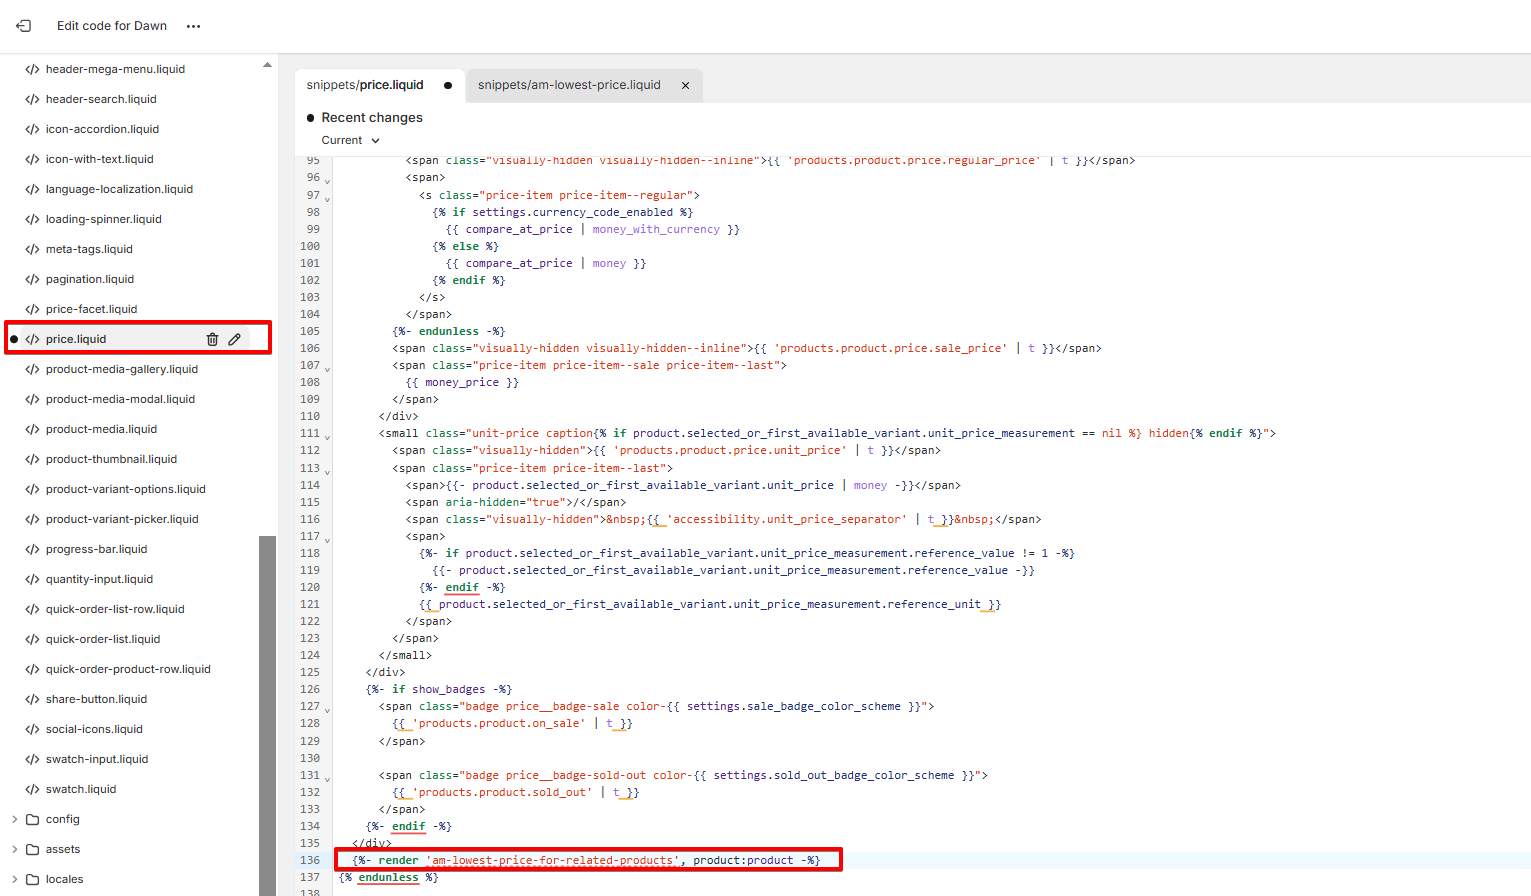Open price-facet.liquid file
This screenshot has width=1531, height=896.
coord(91,309)
